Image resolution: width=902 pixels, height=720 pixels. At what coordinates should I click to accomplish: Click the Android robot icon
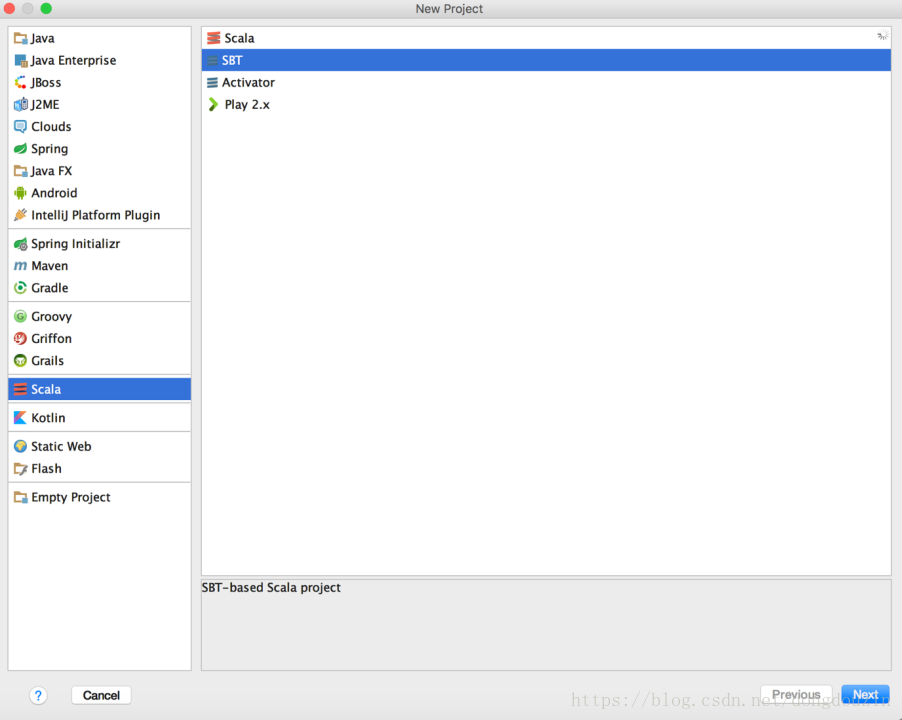21,193
